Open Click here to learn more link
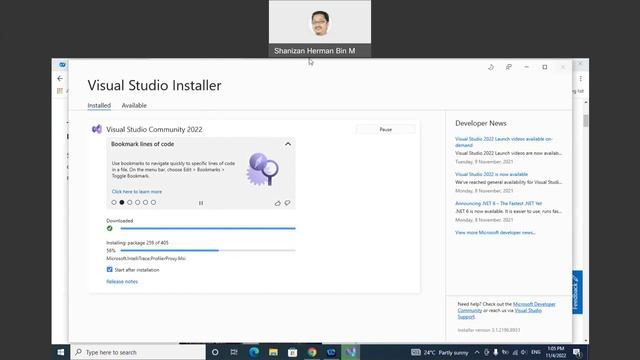The image size is (640, 360). [x=137, y=191]
